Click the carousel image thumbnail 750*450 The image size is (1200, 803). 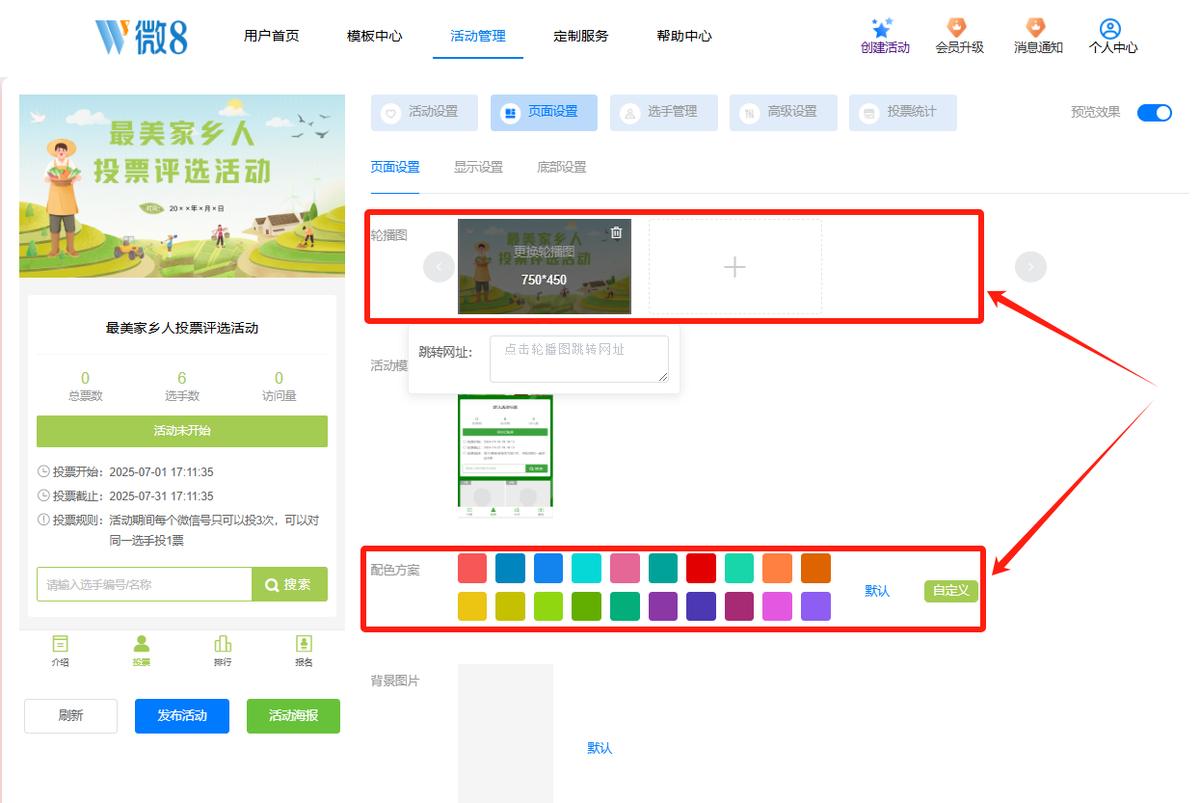point(544,266)
